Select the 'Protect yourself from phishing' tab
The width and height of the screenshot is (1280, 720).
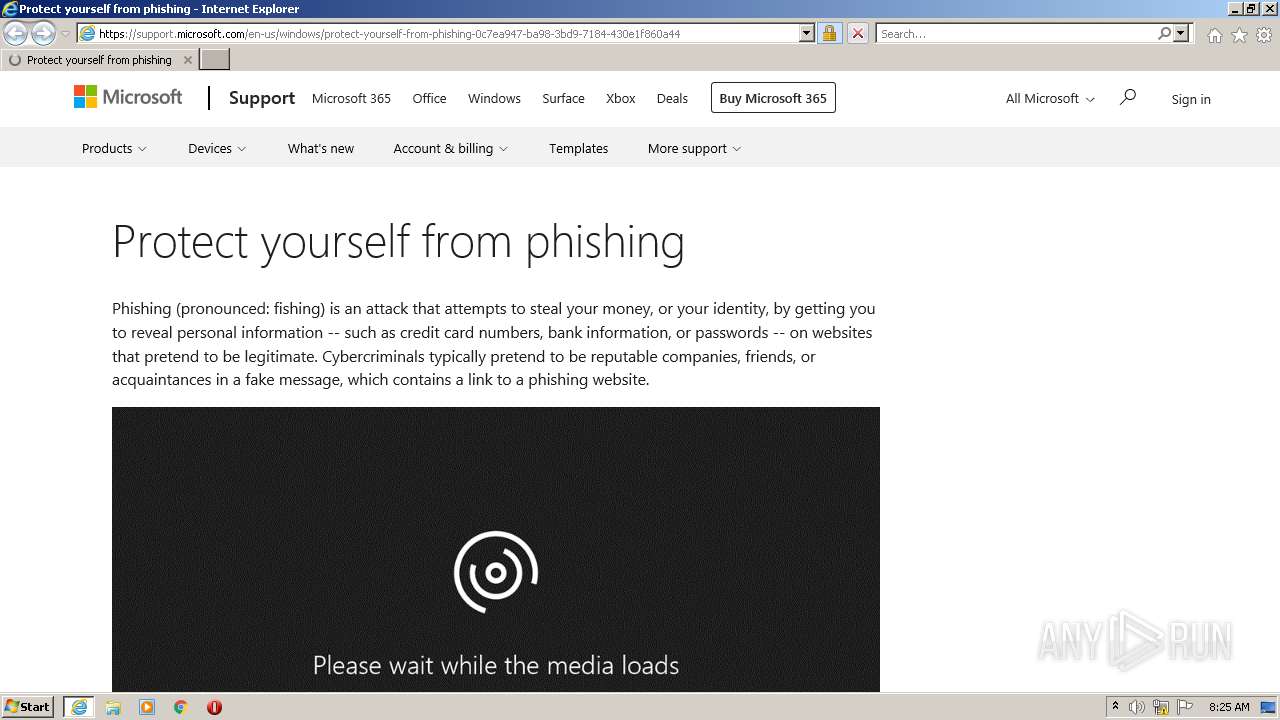coord(98,60)
